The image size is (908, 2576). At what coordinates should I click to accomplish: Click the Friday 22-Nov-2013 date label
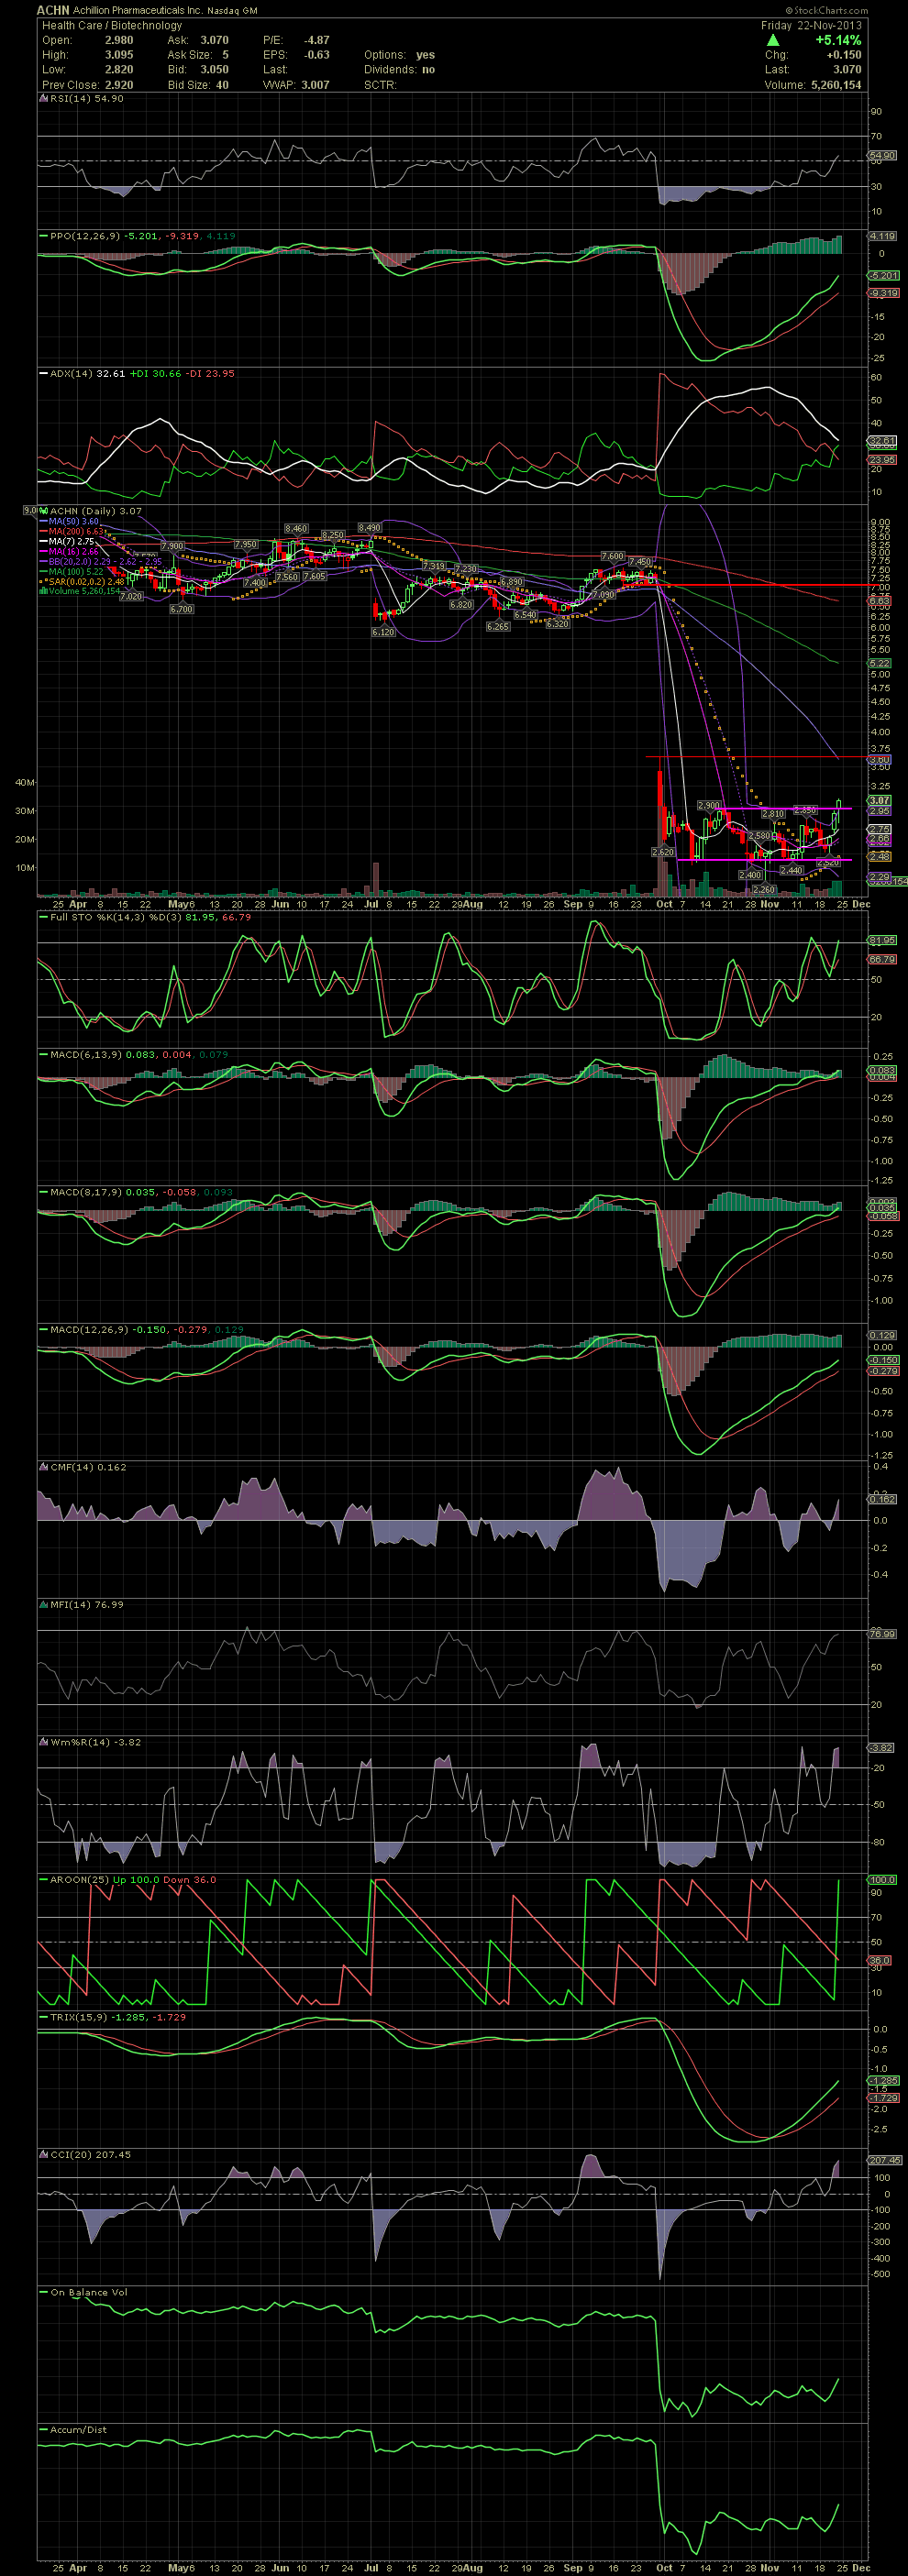[x=811, y=25]
